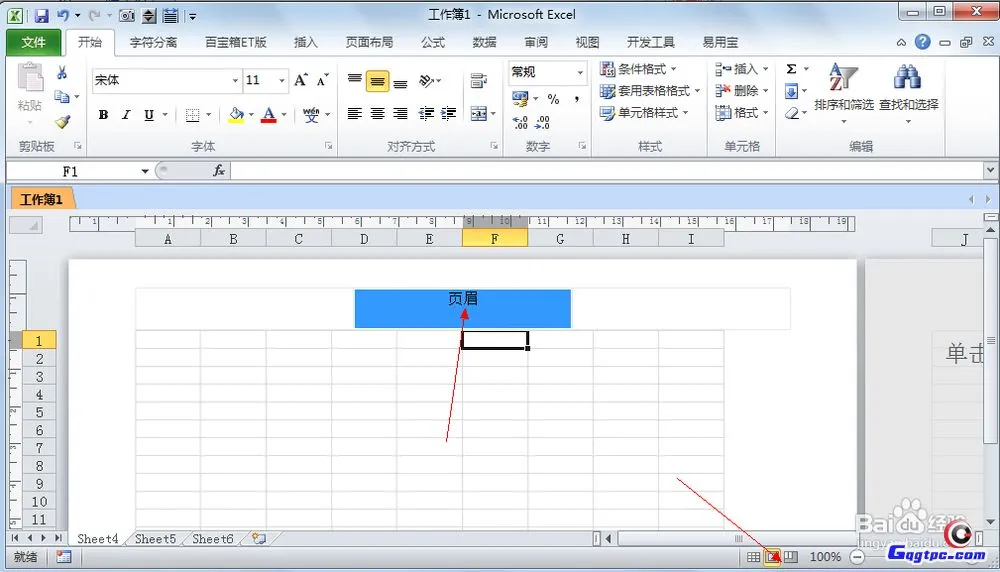Open the Conditional Formatting (条件格式) dropdown
Screen dimensions: 1000x572
[x=639, y=69]
